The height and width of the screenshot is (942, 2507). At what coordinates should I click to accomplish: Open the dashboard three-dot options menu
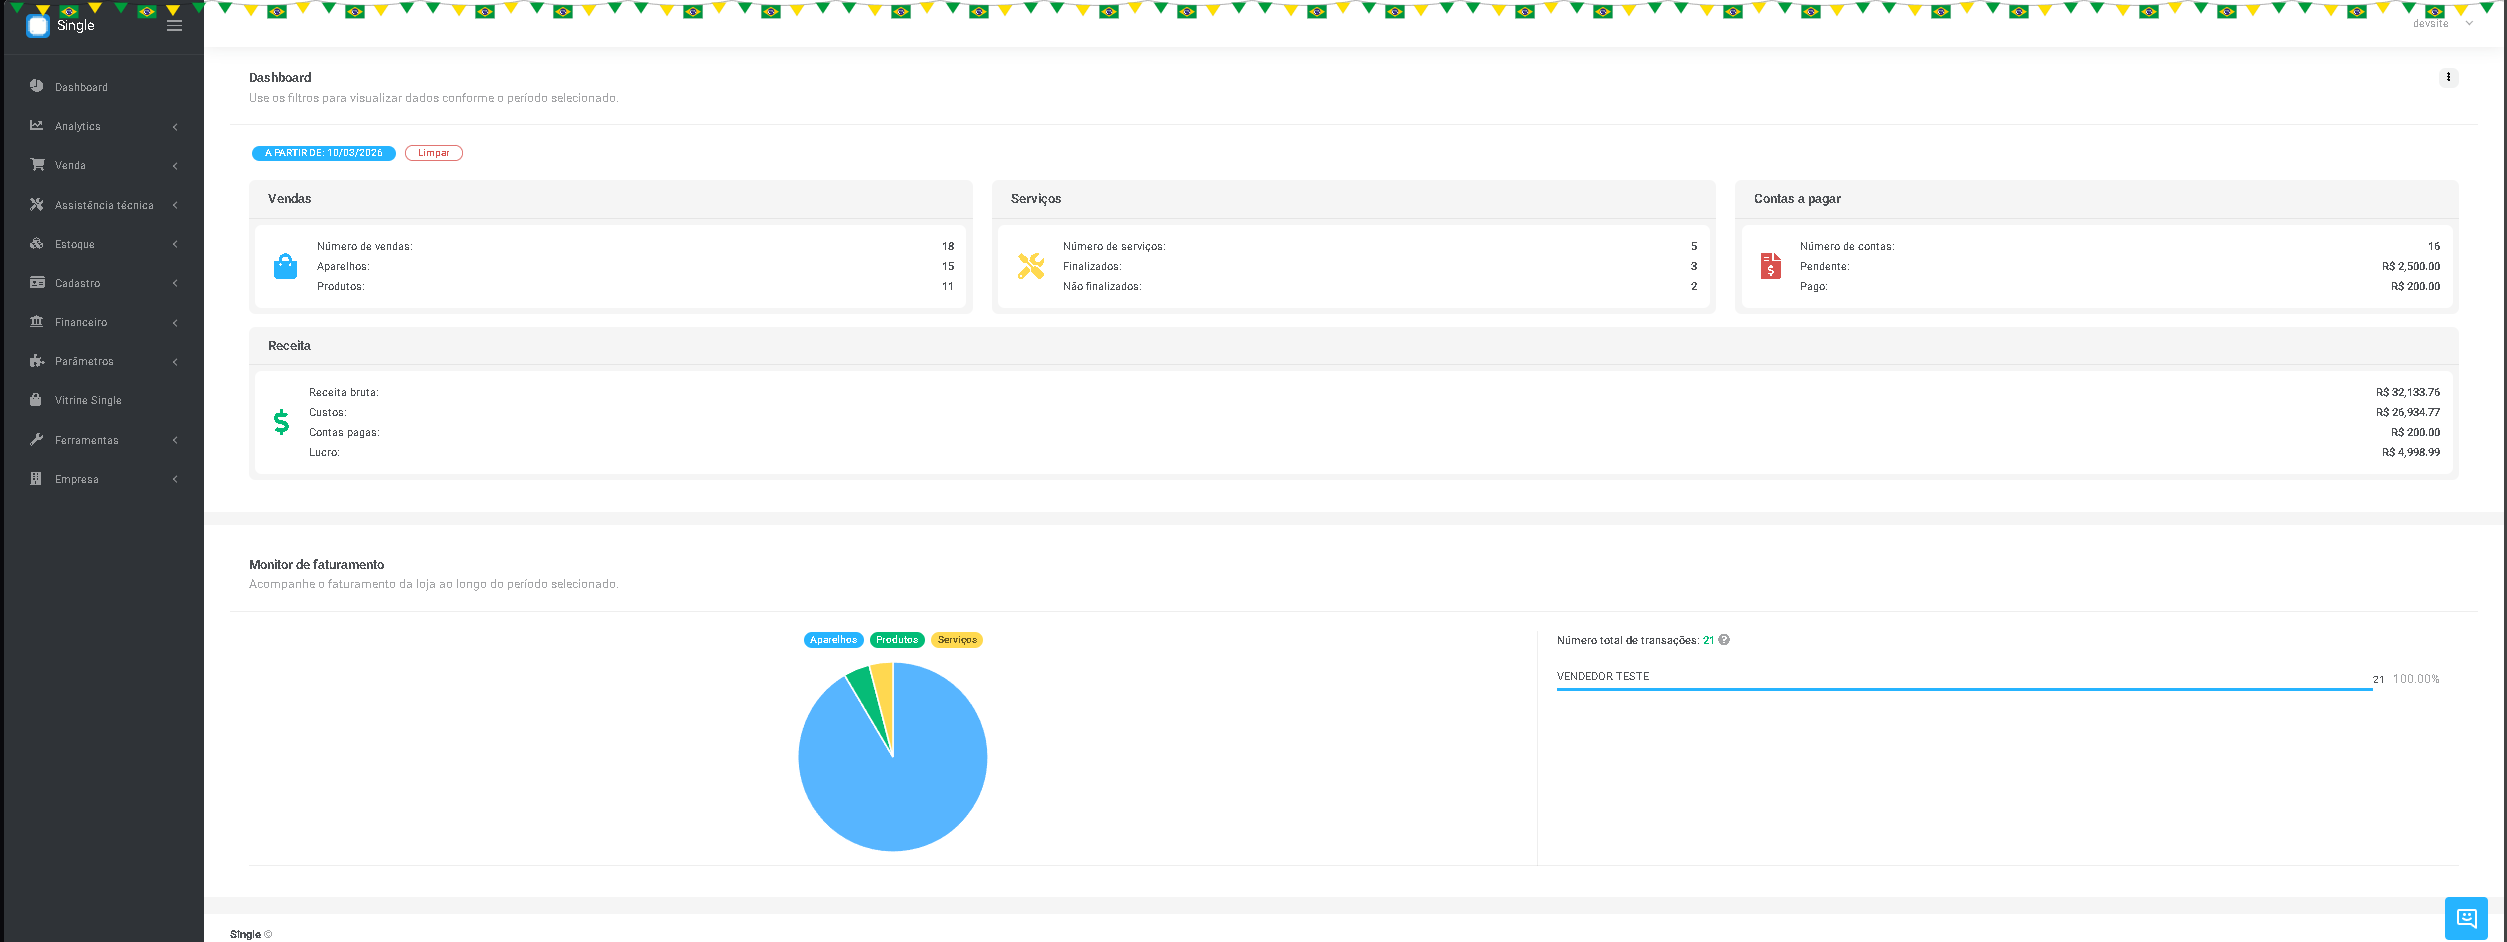(2448, 77)
